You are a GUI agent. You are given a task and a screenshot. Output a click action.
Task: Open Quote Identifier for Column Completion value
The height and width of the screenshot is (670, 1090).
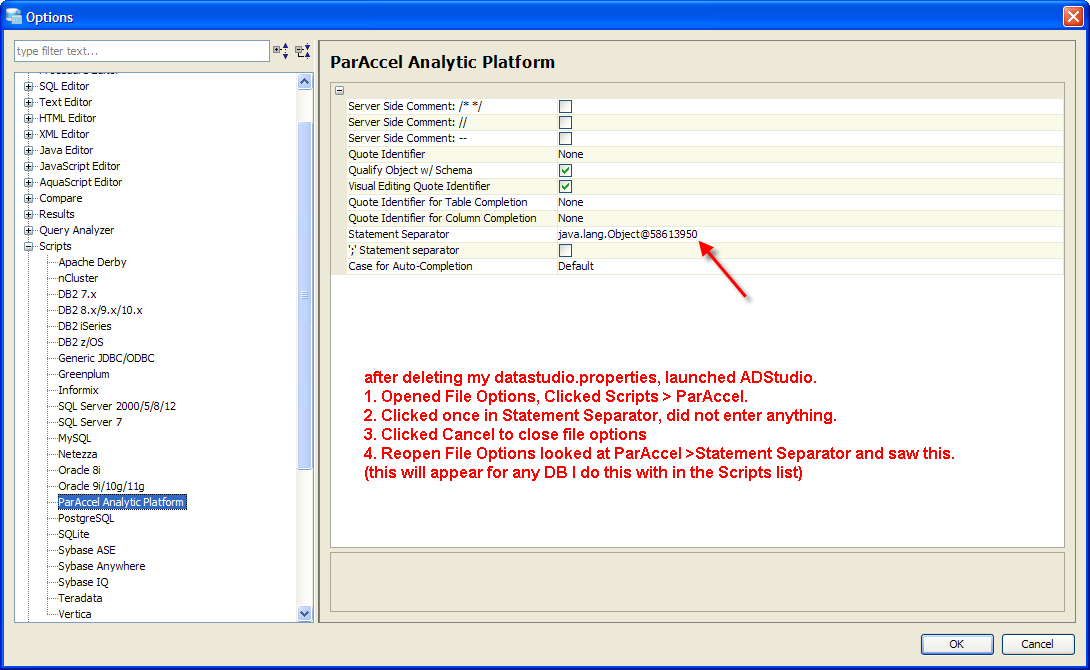point(810,218)
